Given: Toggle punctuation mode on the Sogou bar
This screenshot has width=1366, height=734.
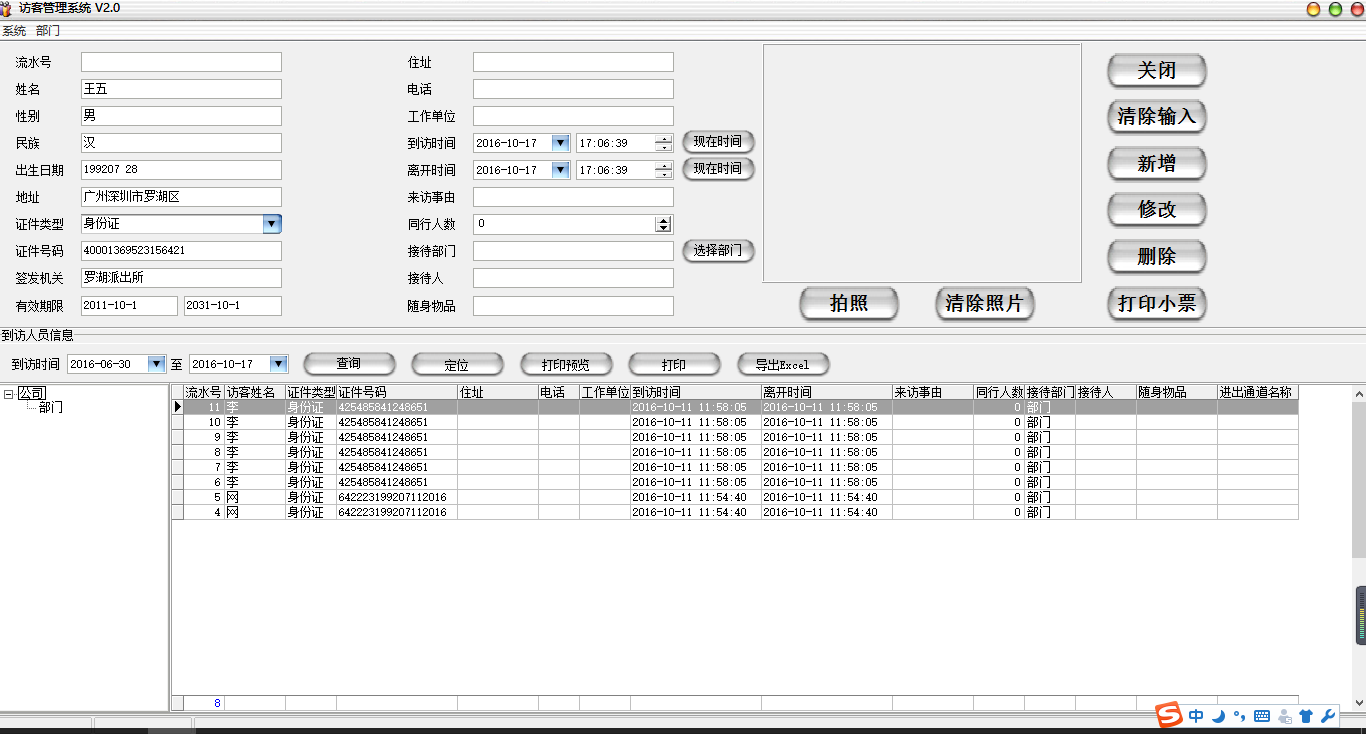Looking at the screenshot, I should tap(1239, 716).
